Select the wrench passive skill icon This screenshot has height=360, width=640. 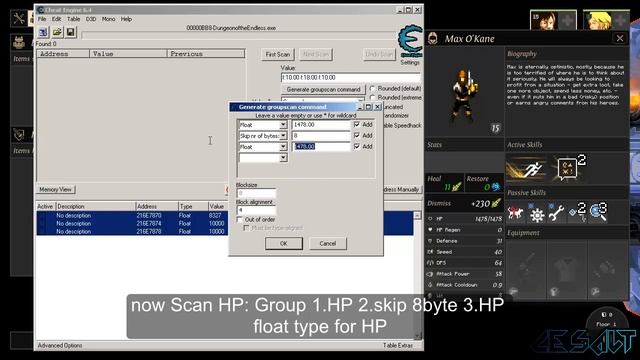pyautogui.click(x=556, y=213)
